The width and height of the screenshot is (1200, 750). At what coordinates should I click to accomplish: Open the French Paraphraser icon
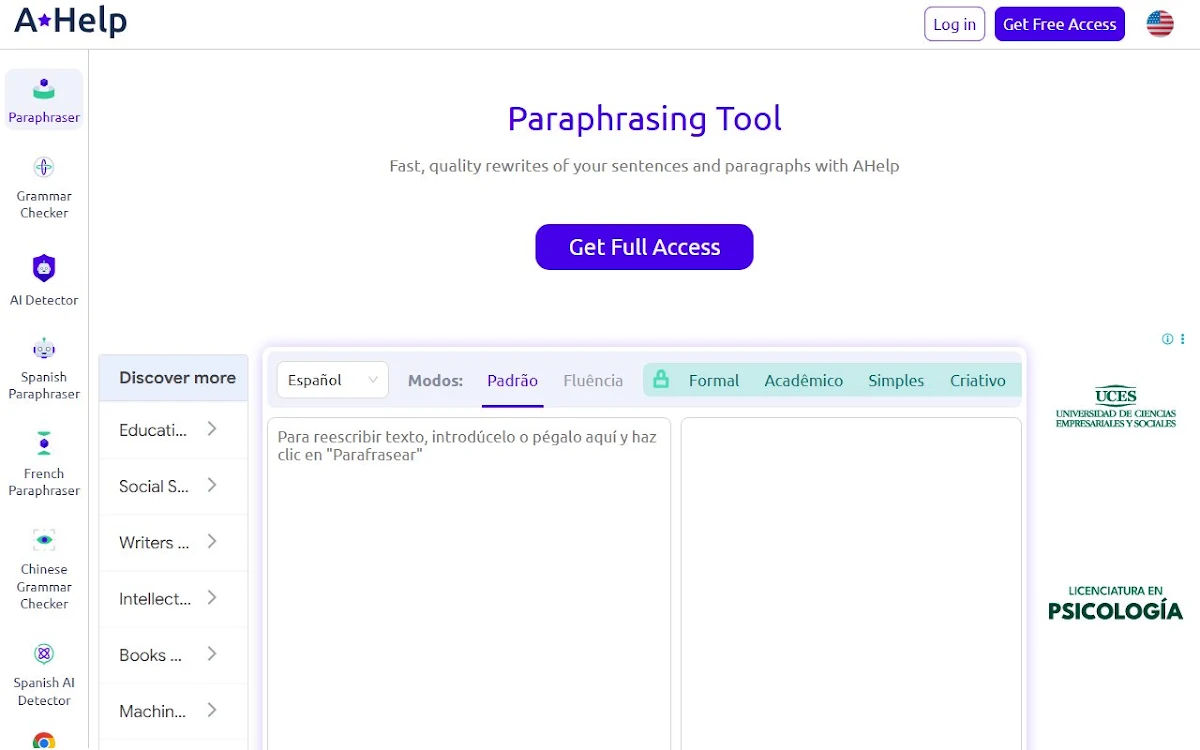44,443
